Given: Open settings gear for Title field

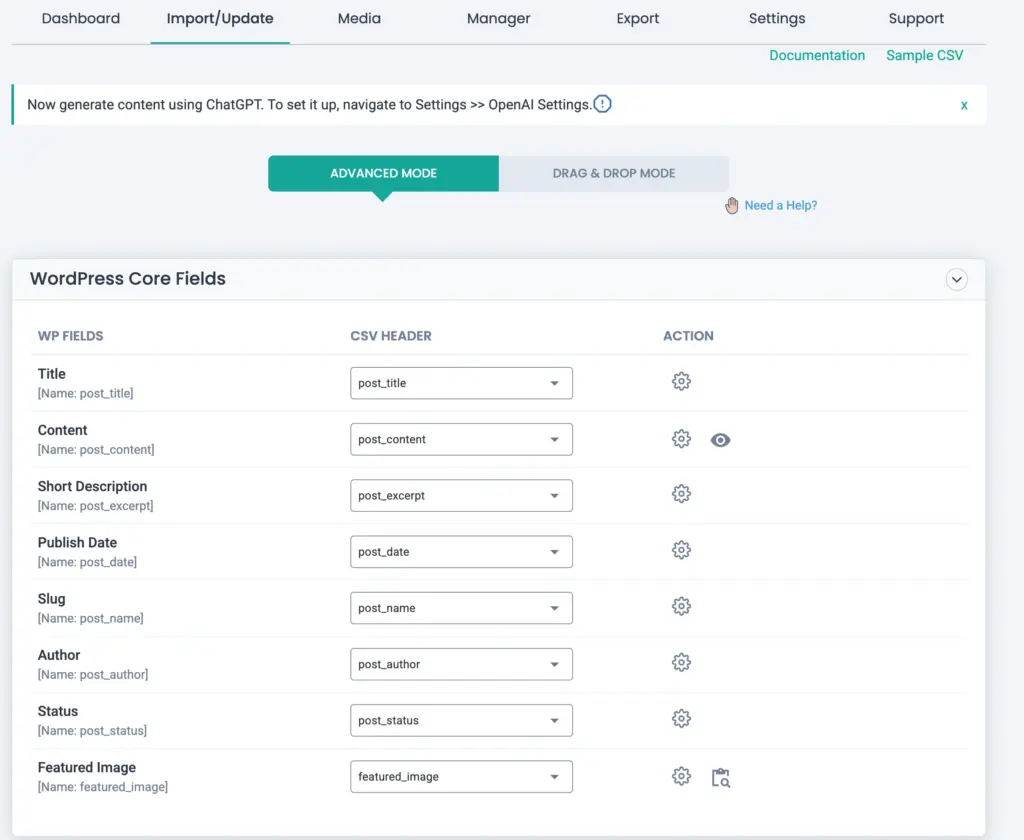Looking at the screenshot, I should point(681,381).
